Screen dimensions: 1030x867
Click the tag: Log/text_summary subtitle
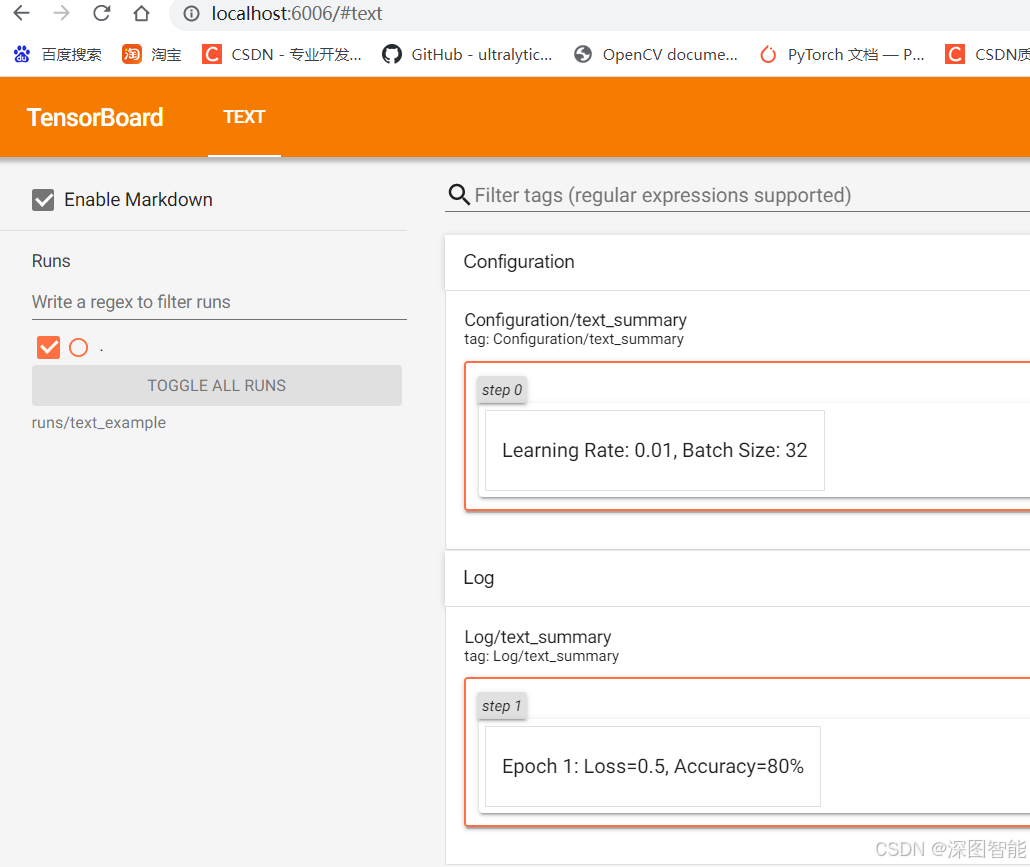542,656
